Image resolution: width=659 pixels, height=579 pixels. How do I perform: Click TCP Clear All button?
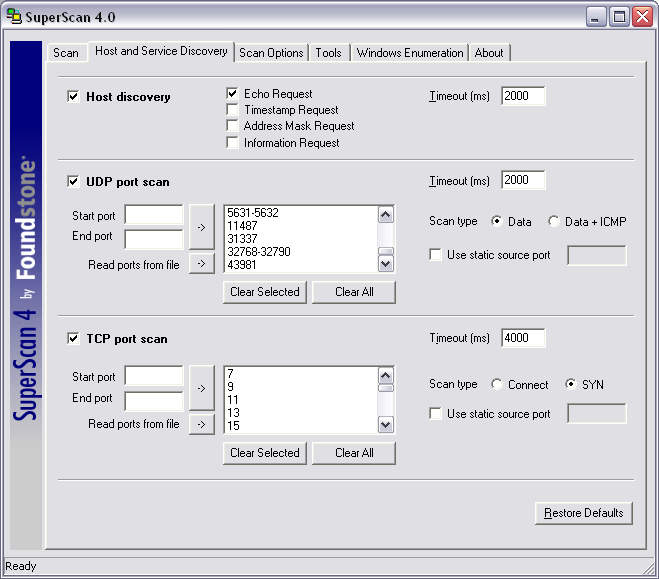click(x=354, y=453)
